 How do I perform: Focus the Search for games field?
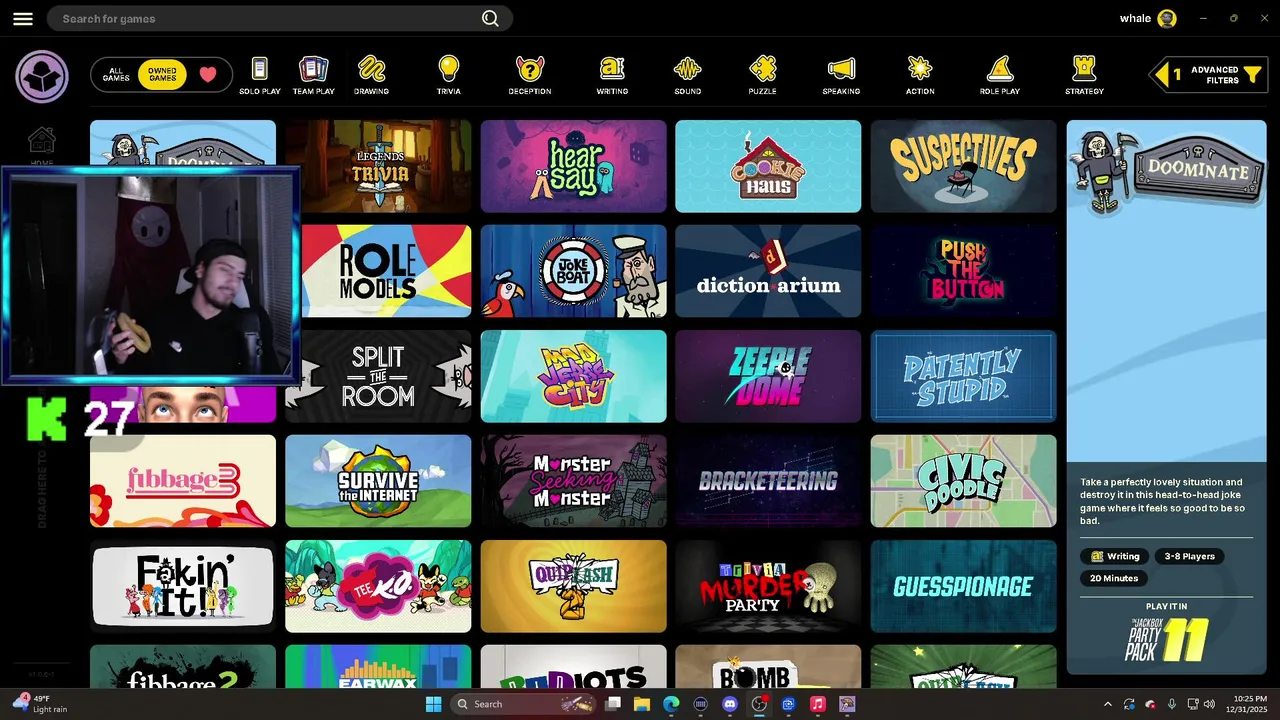click(x=280, y=18)
